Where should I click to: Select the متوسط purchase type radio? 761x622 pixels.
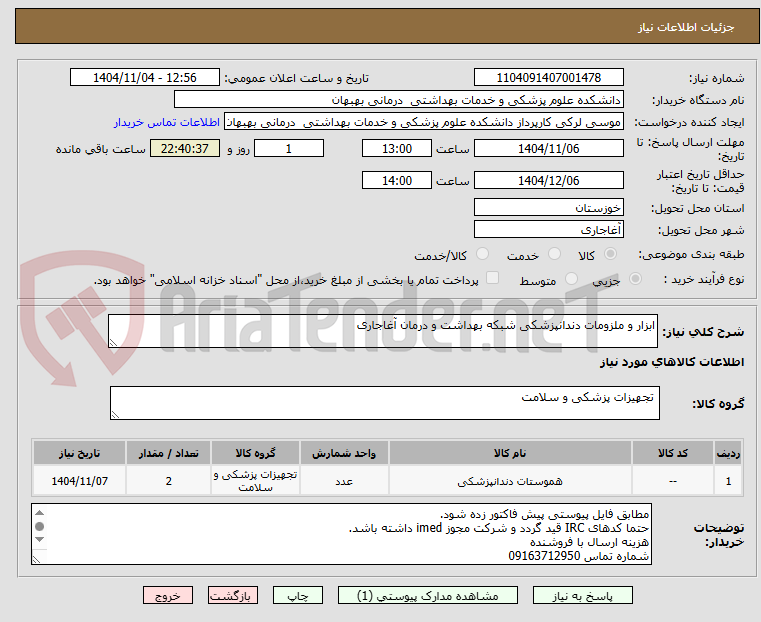tap(572, 278)
